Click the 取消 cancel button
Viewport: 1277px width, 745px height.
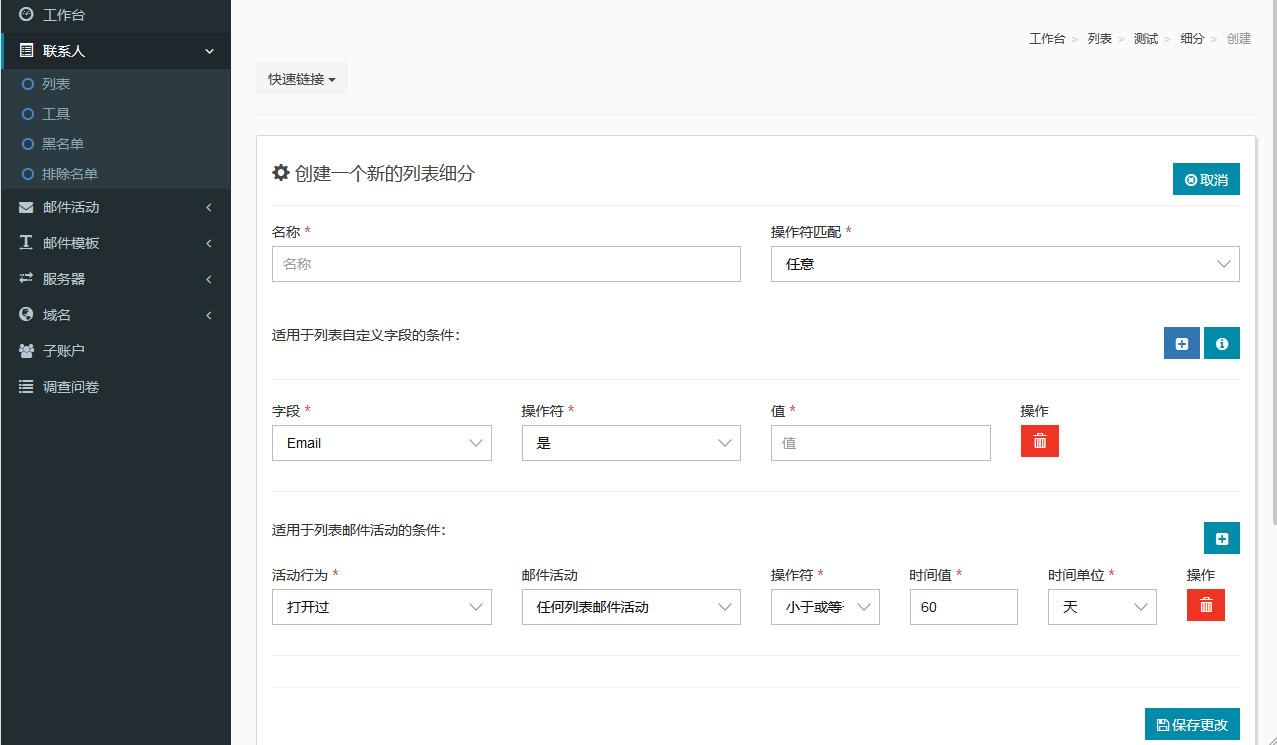click(1206, 179)
